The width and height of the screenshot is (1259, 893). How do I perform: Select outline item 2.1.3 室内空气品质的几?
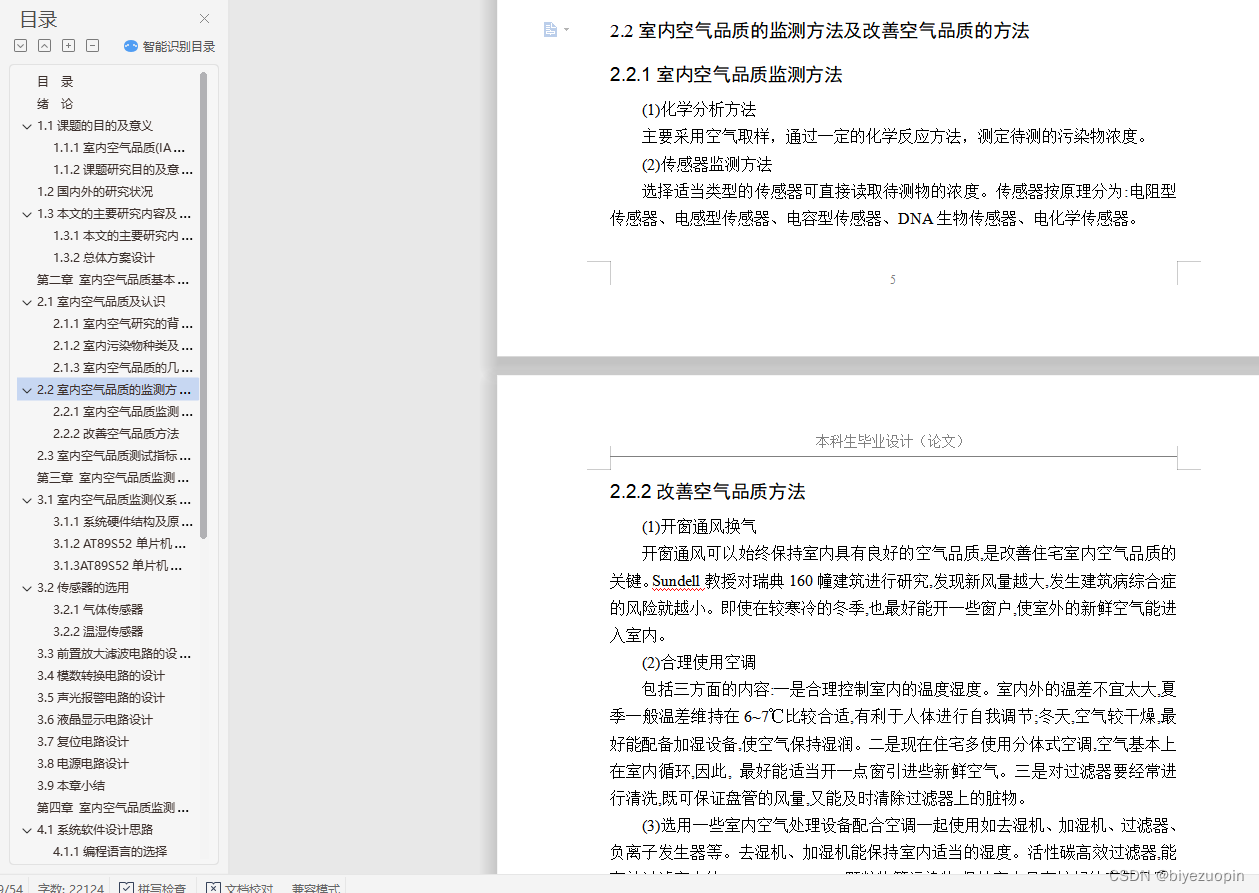pyautogui.click(x=123, y=368)
